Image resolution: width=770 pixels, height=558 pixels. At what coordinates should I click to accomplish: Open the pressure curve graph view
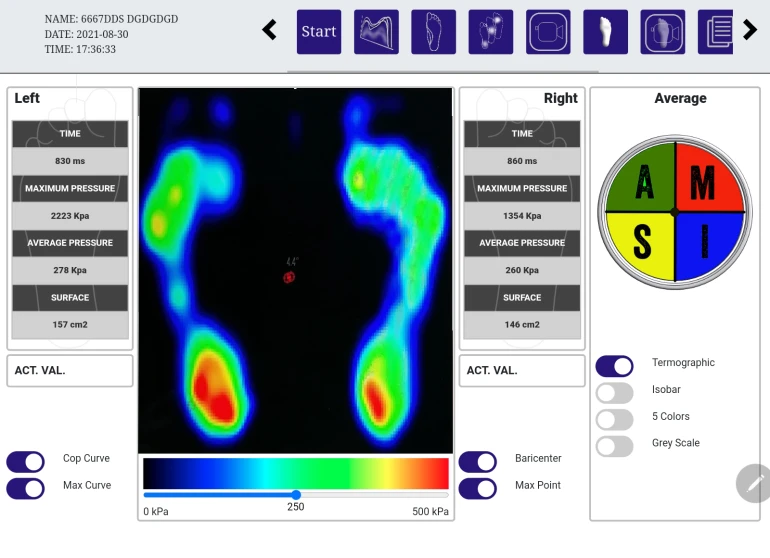point(376,32)
